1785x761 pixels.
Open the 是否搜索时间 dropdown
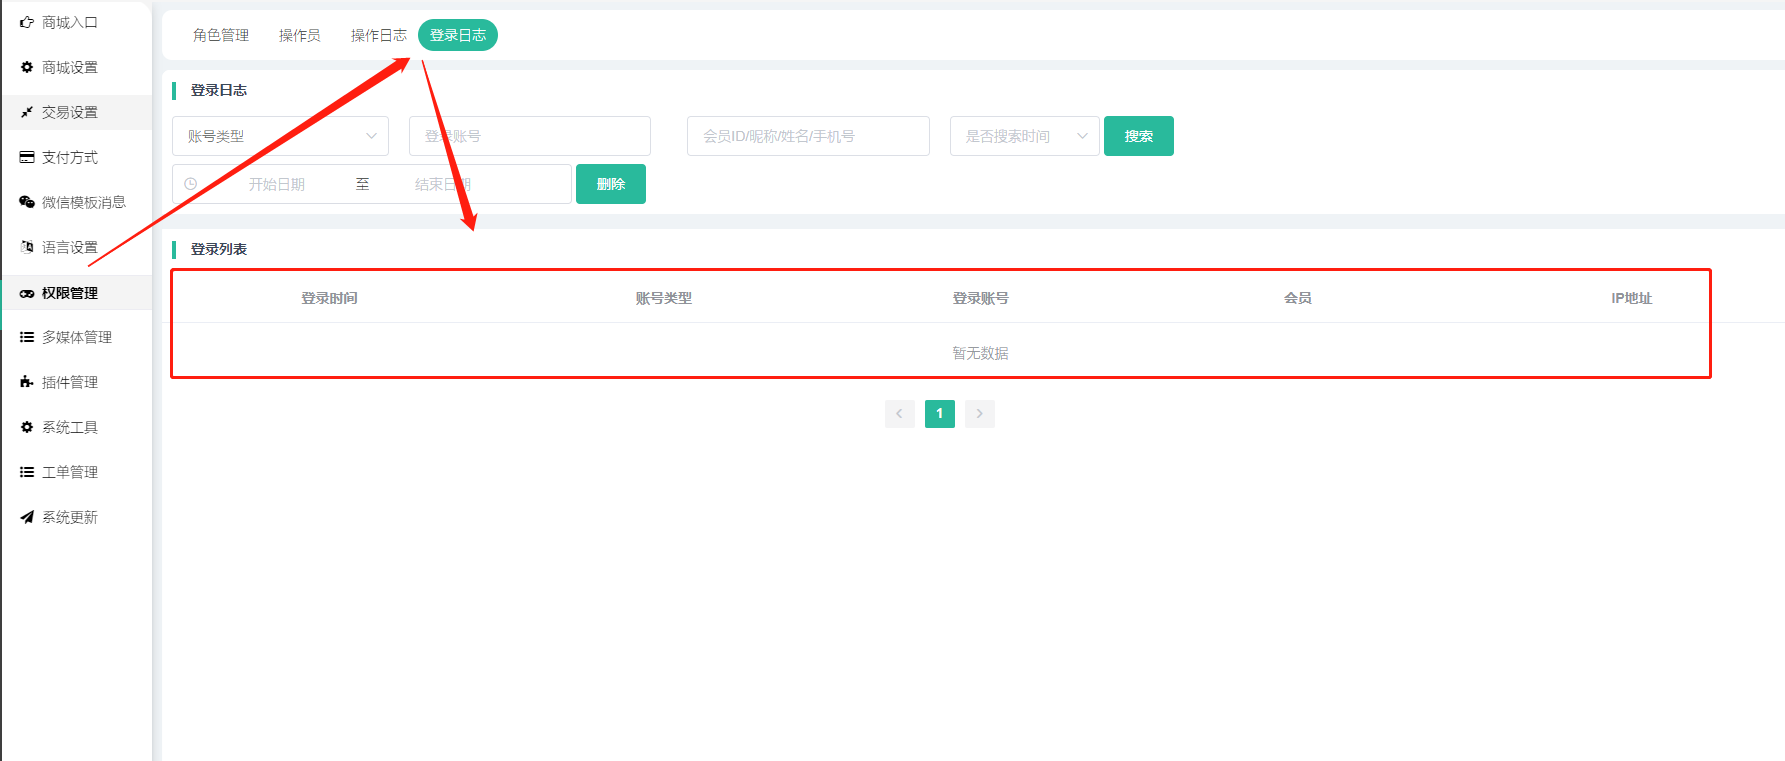coord(1025,136)
